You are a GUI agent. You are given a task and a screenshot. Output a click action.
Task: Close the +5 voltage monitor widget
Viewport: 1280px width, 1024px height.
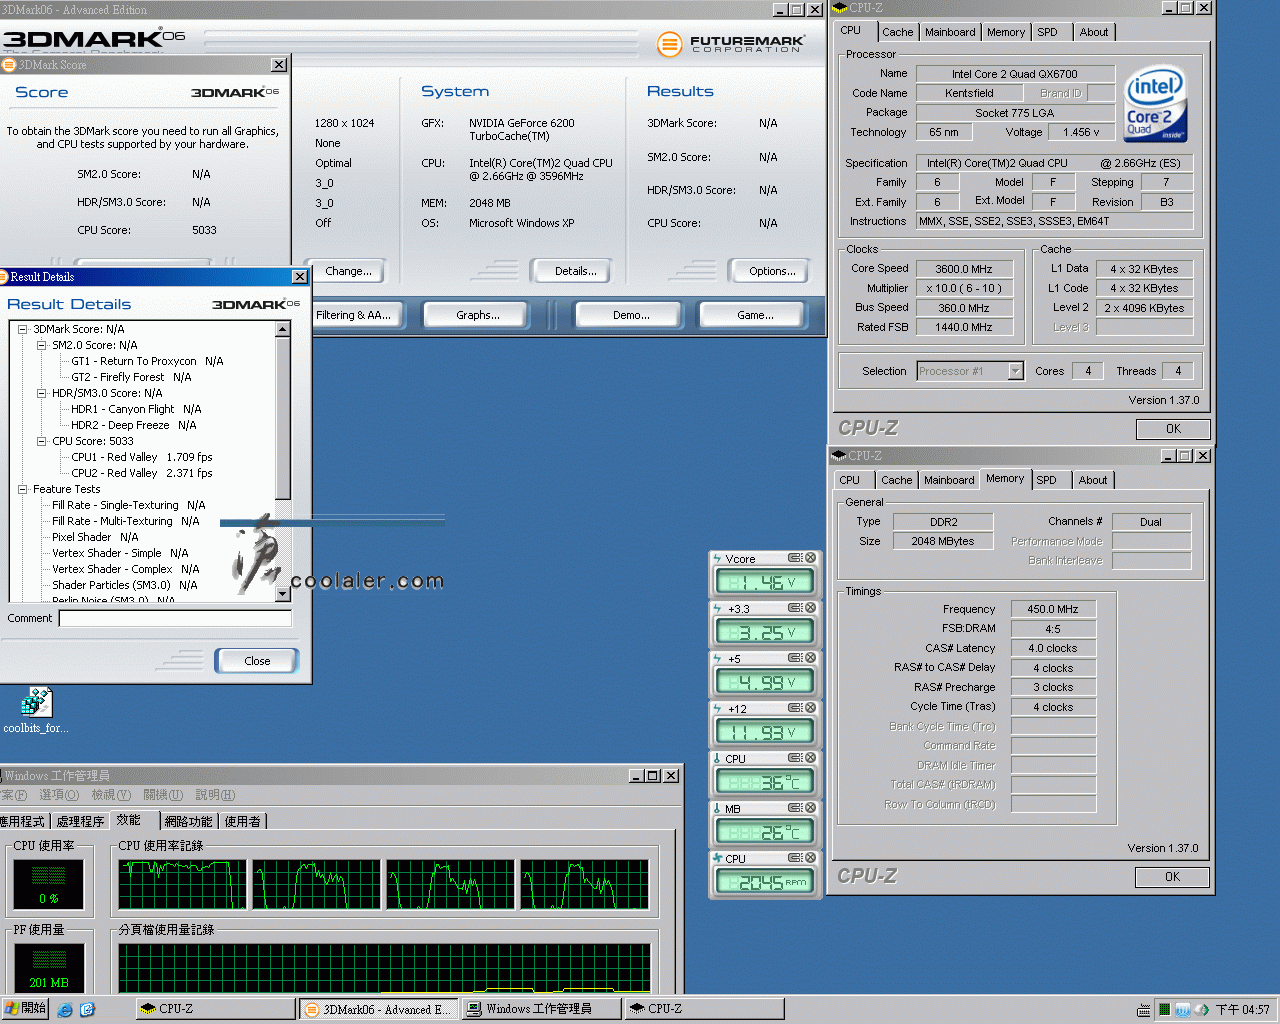point(811,658)
